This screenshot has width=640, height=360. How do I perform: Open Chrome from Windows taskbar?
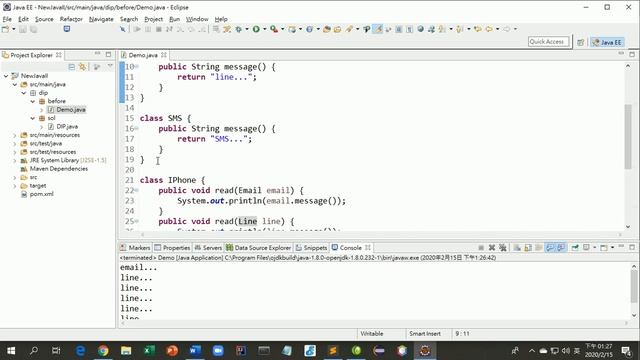coord(103,351)
